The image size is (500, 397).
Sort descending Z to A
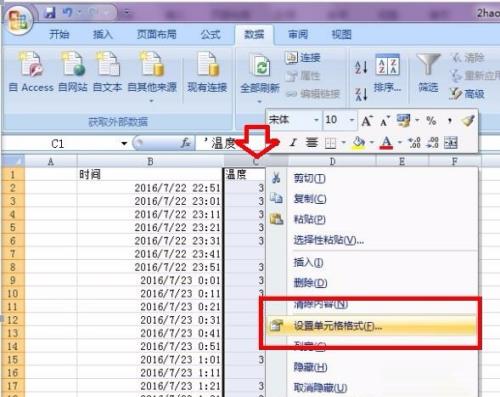[361, 94]
